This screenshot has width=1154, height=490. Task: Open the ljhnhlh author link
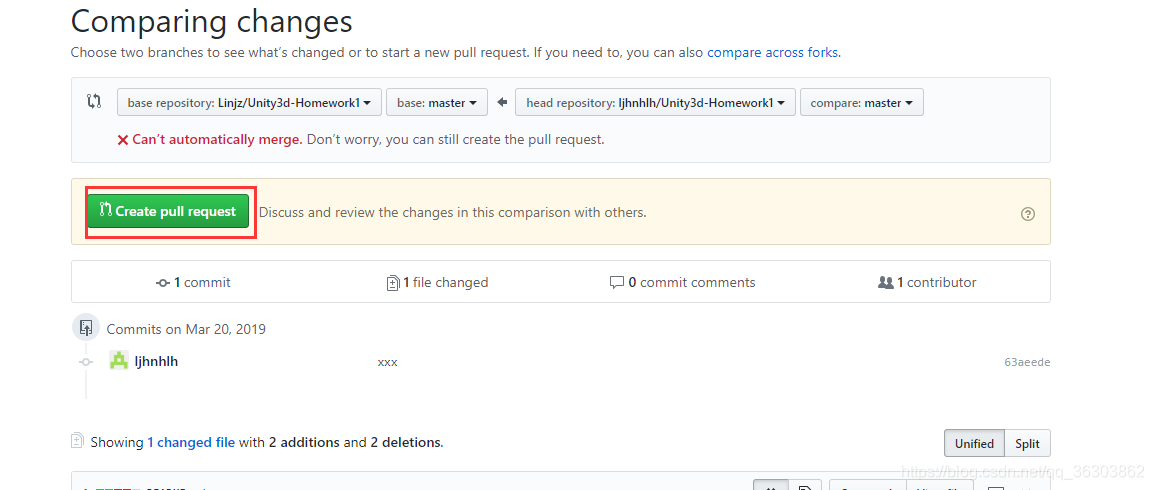(x=156, y=361)
